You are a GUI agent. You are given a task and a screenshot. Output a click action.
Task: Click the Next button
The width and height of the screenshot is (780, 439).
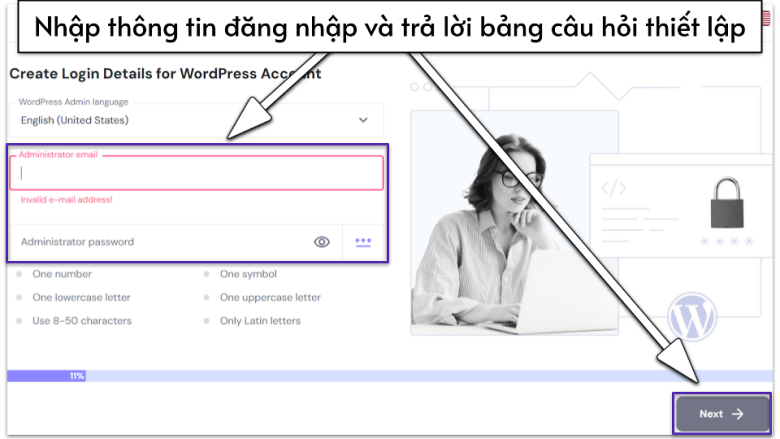722,414
